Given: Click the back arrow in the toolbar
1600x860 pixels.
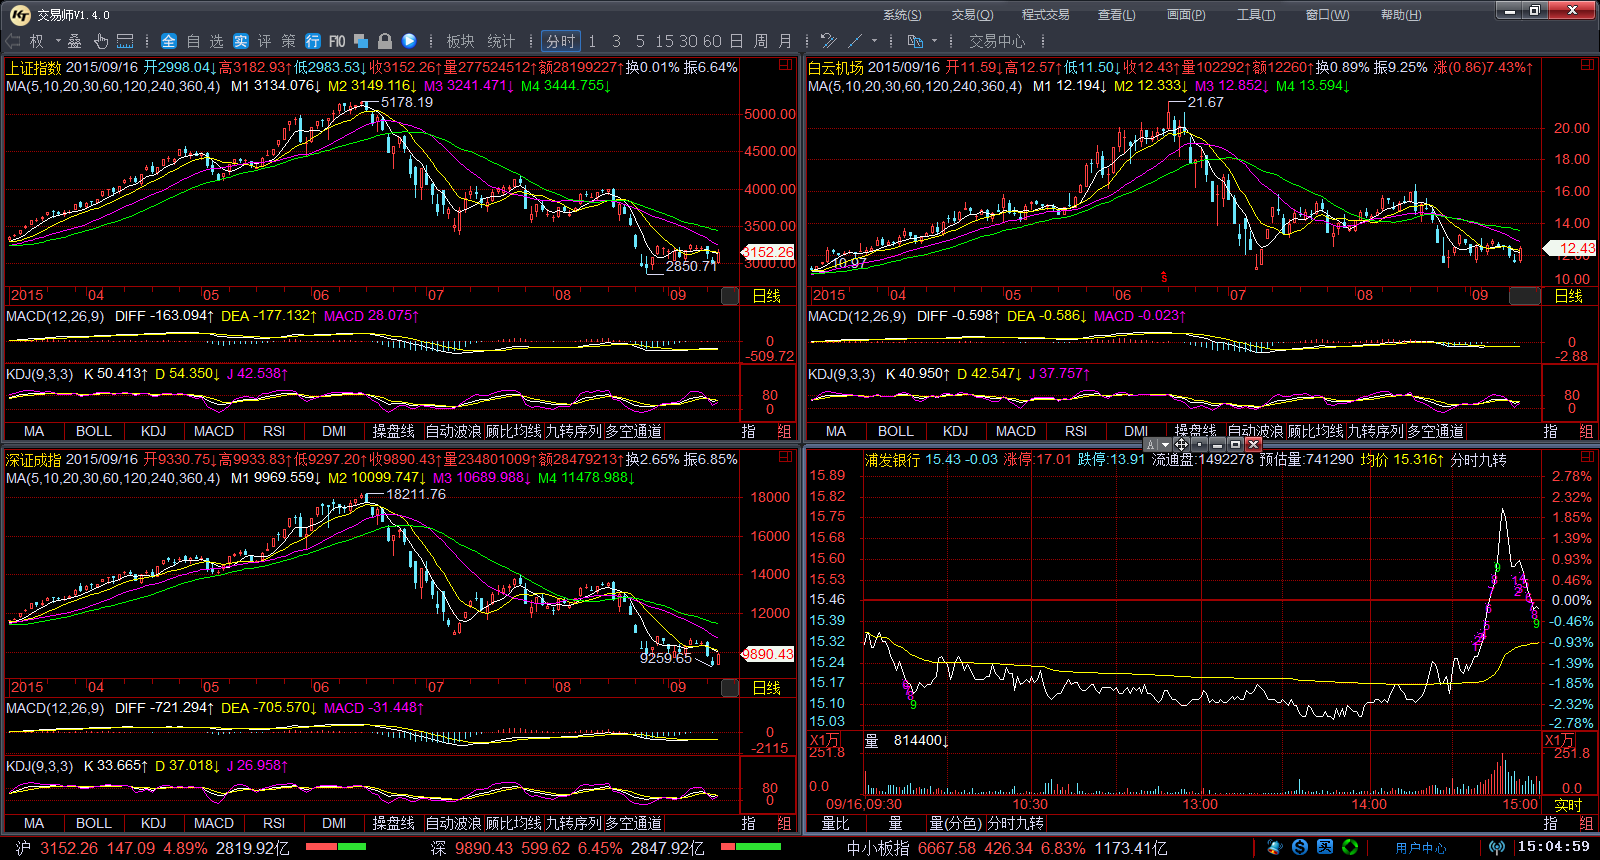Looking at the screenshot, I should [x=13, y=41].
